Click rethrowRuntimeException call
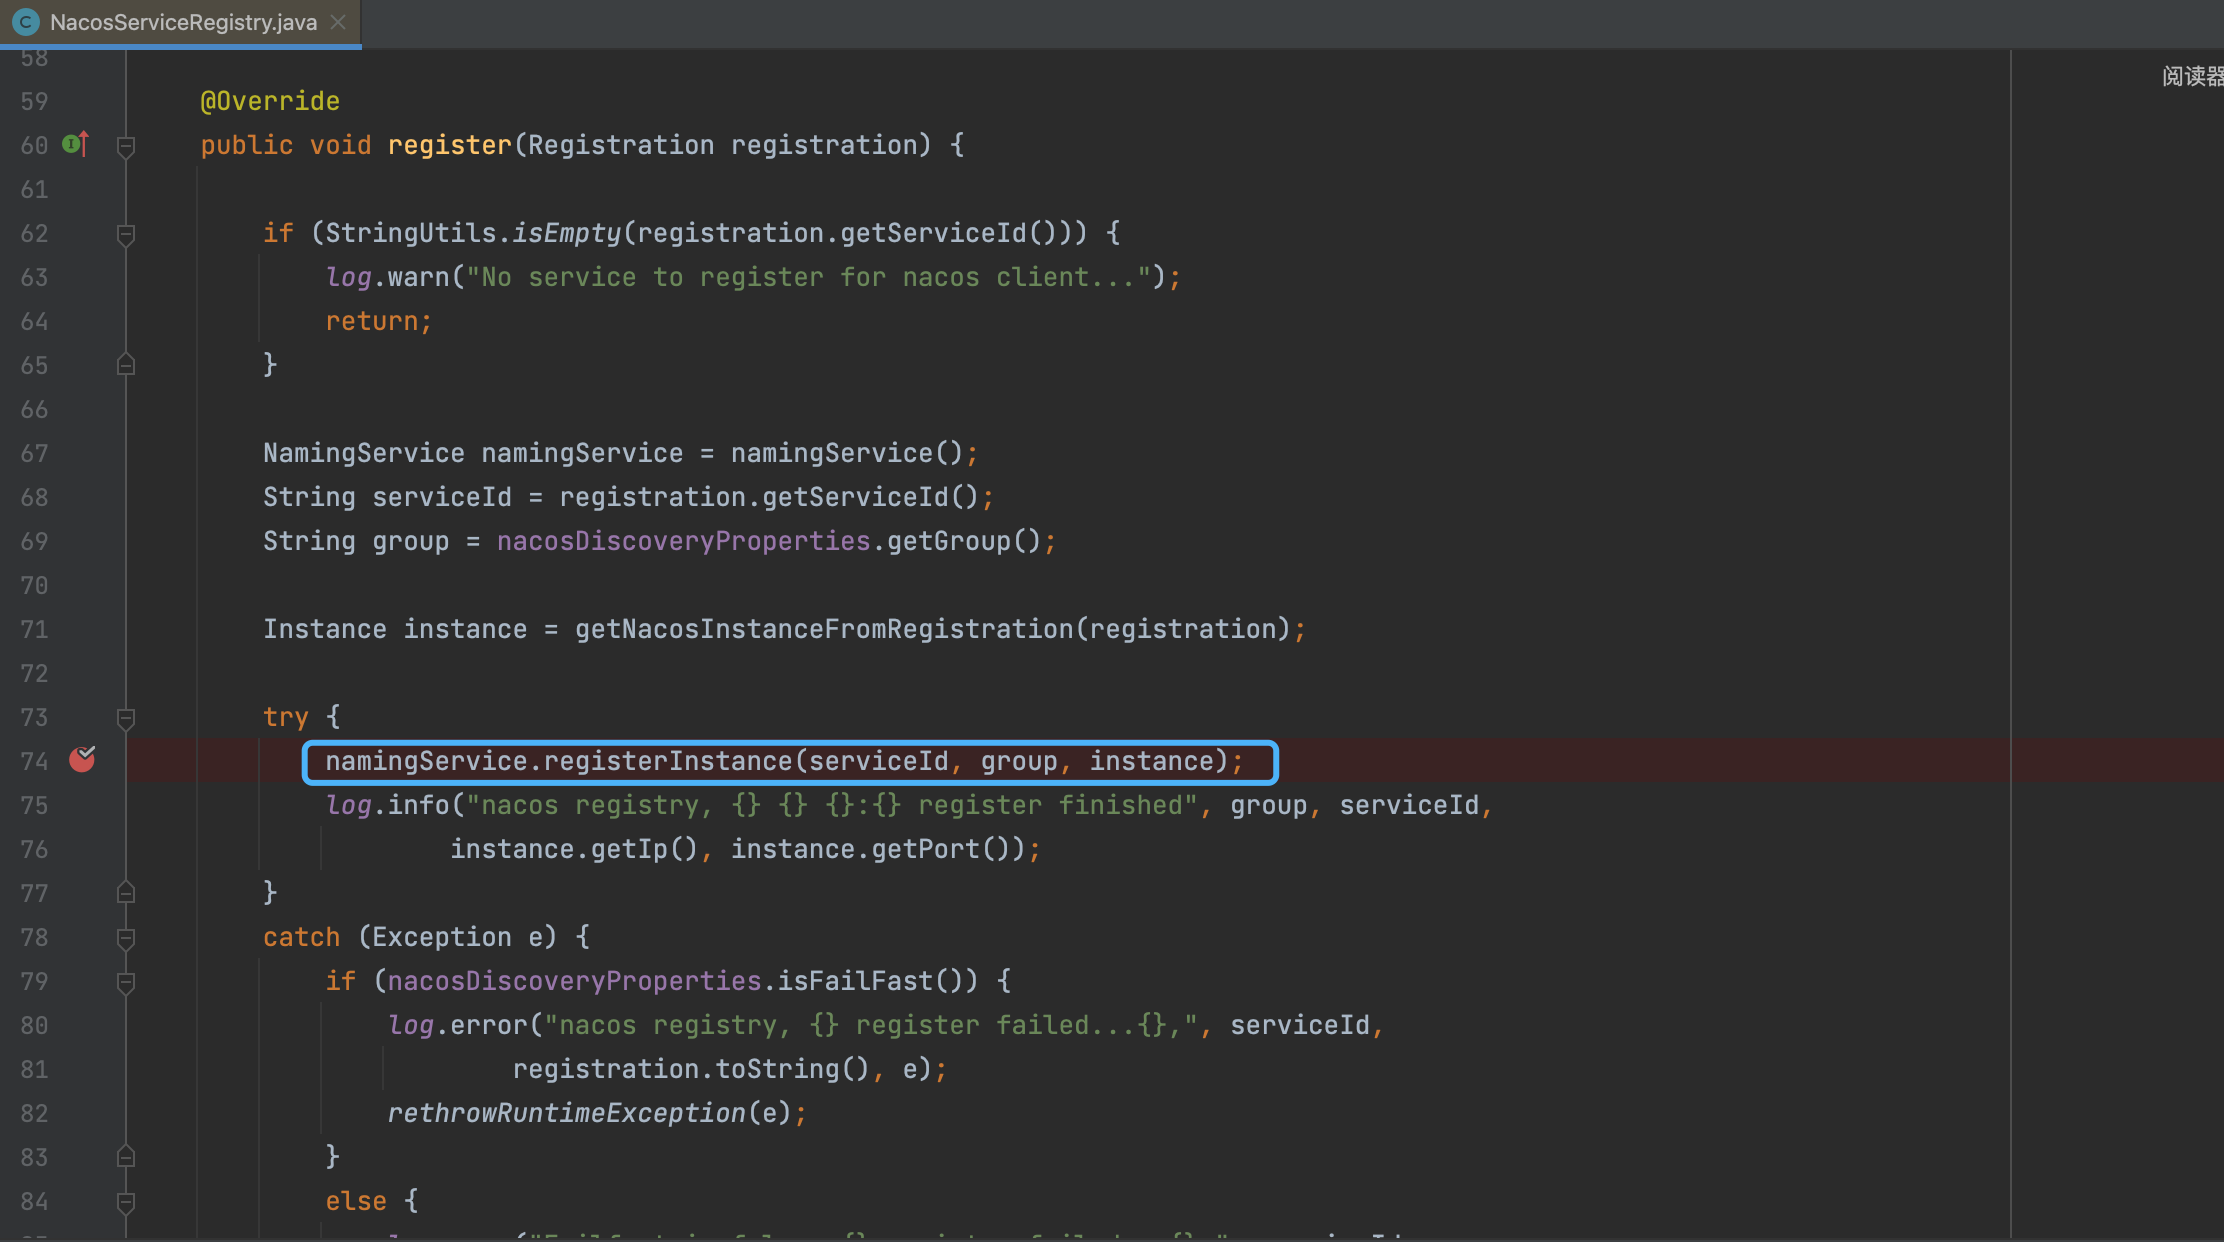This screenshot has width=2224, height=1242. 566,1113
